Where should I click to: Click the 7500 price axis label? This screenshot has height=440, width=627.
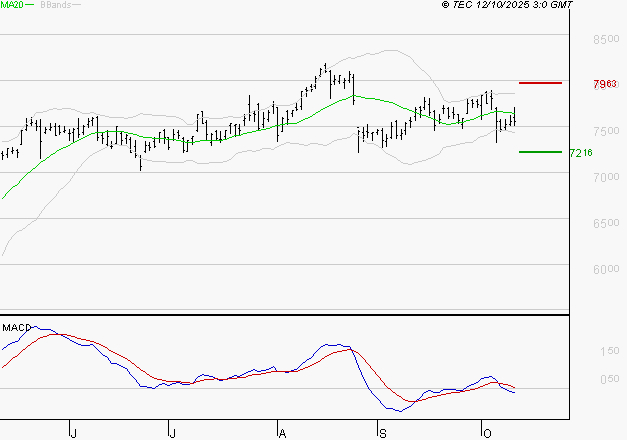point(606,131)
